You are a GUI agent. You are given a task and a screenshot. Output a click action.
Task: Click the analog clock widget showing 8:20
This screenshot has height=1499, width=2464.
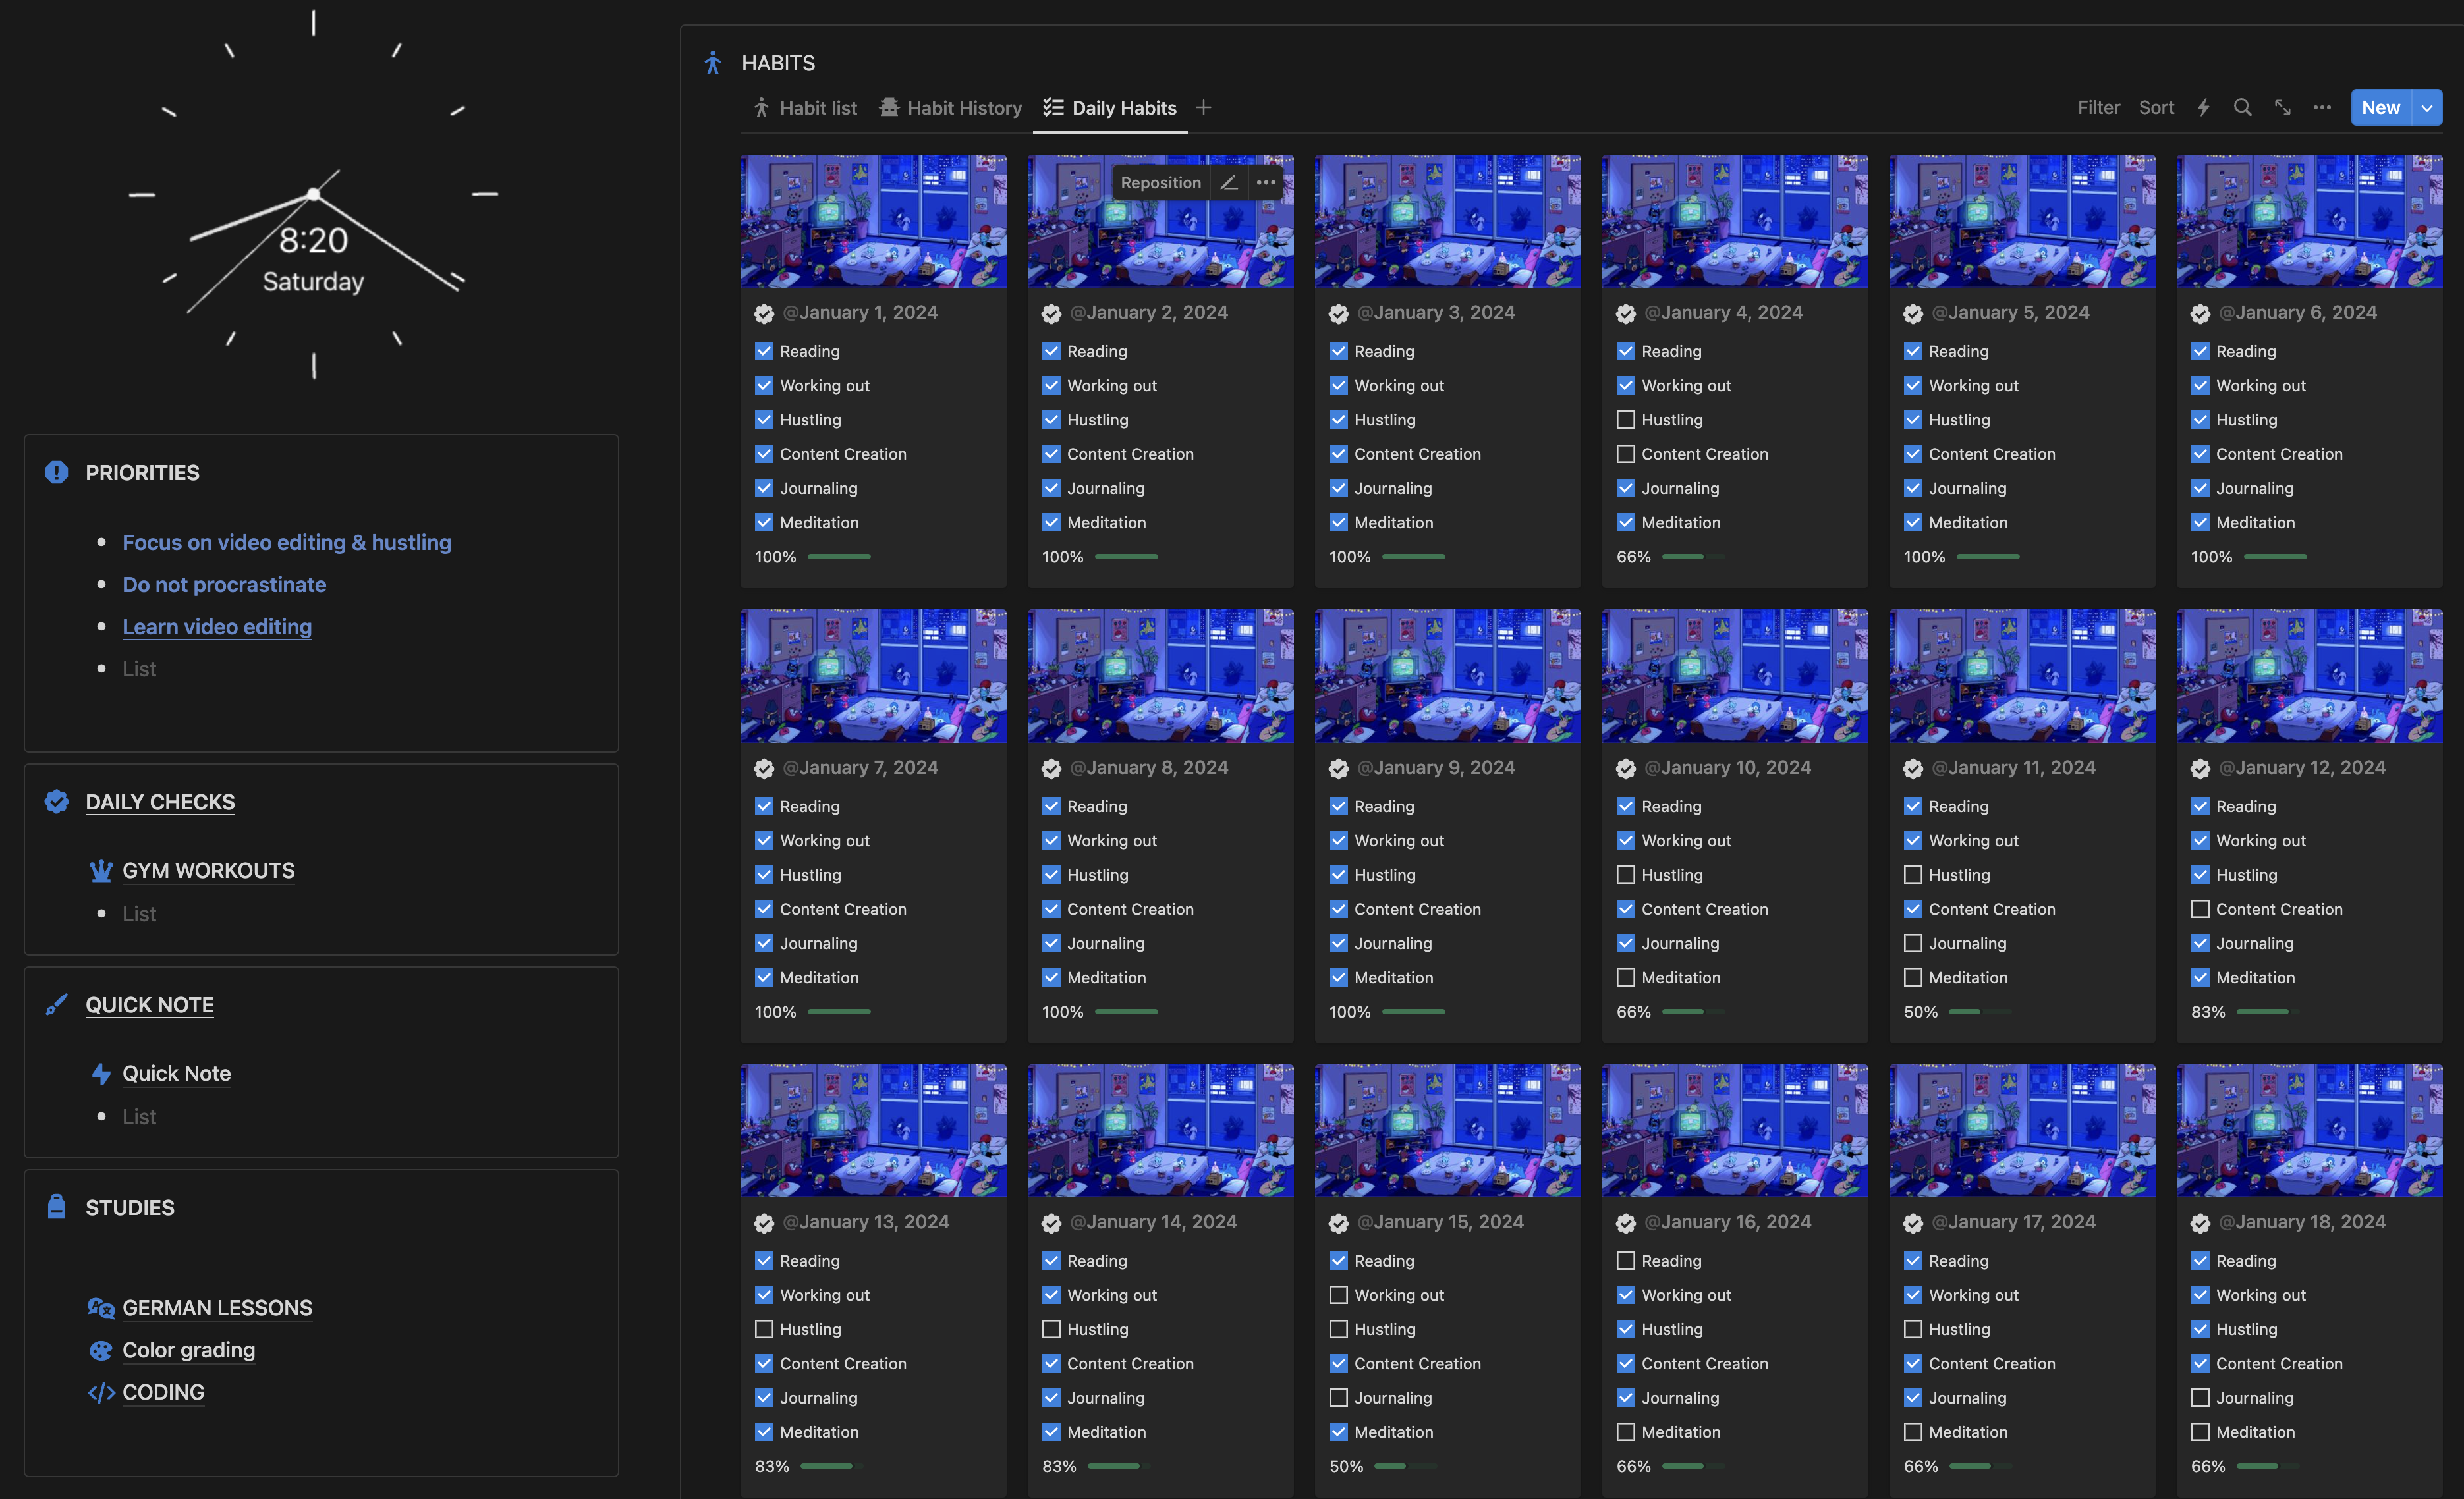point(313,196)
